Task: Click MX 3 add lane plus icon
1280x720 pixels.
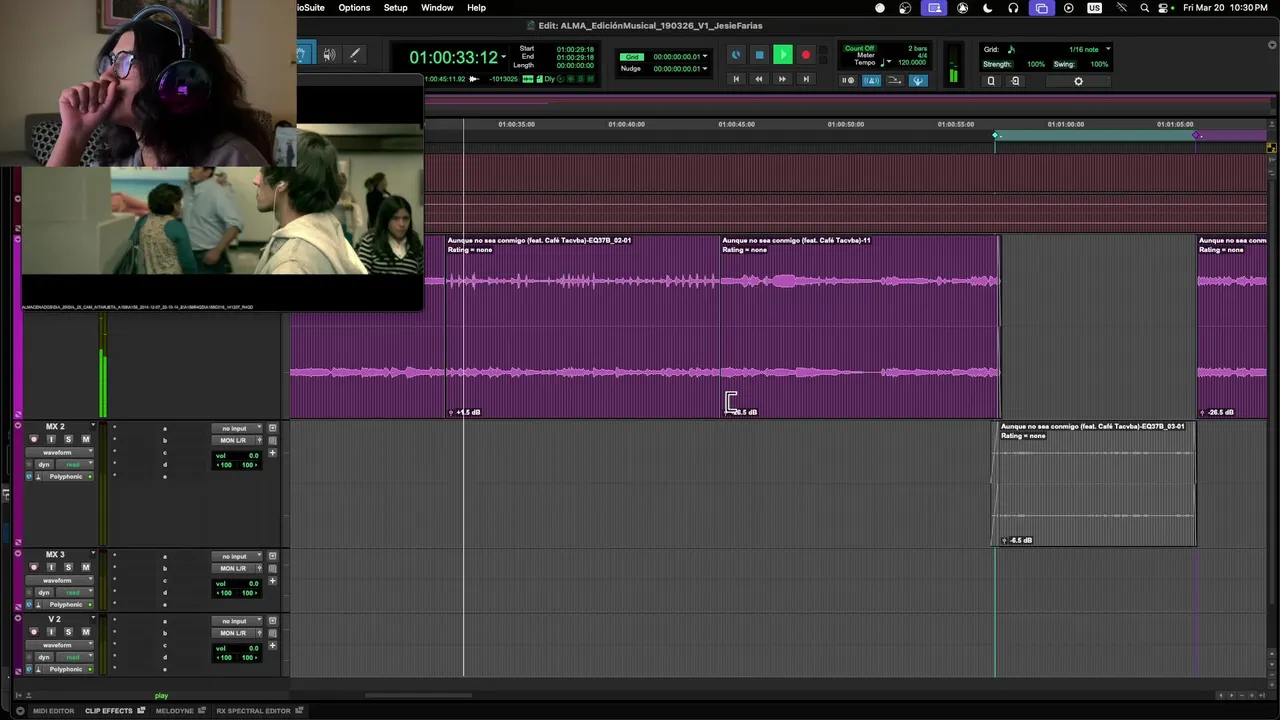Action: [x=272, y=581]
